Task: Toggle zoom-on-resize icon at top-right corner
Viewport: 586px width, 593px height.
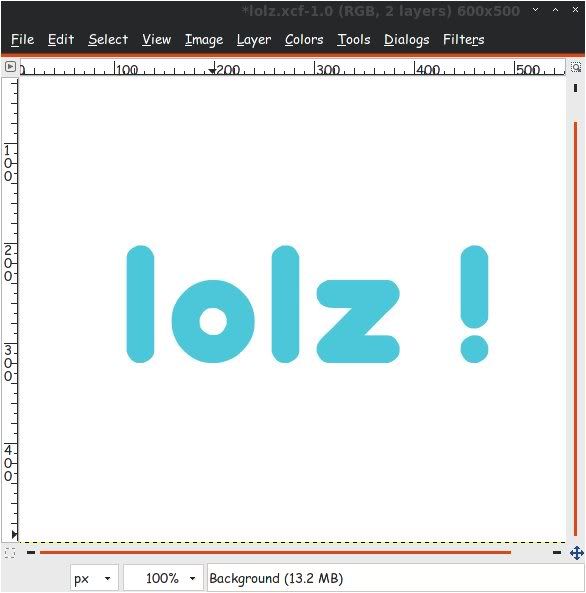Action: (x=576, y=67)
